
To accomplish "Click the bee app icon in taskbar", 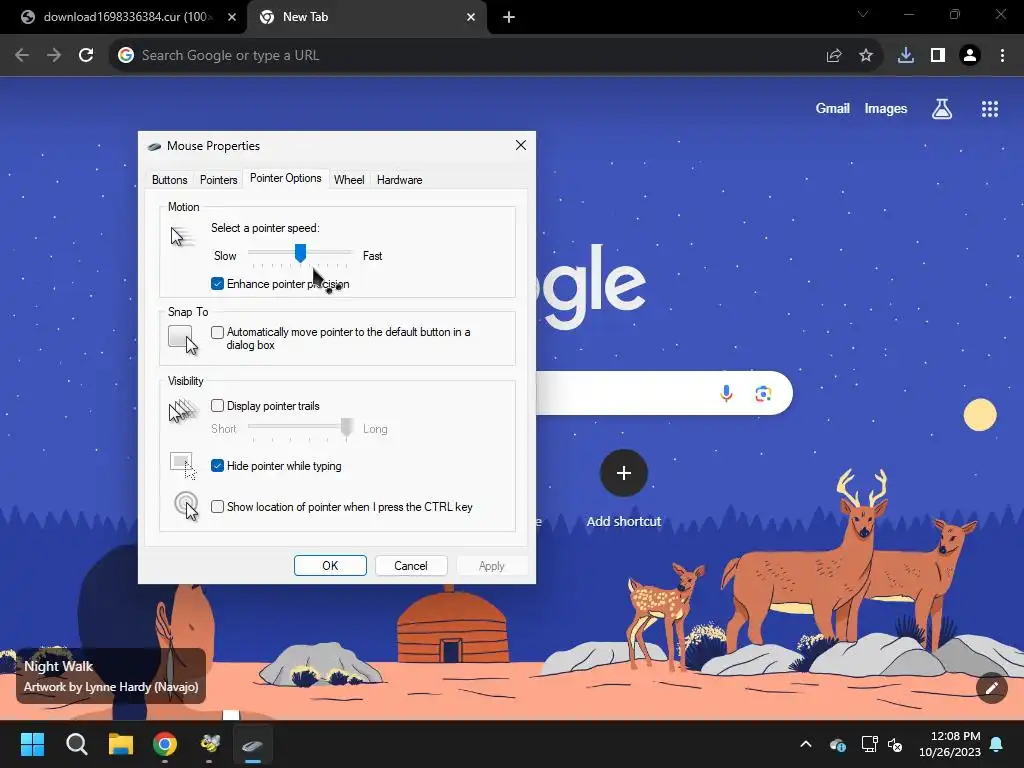I will 209,744.
